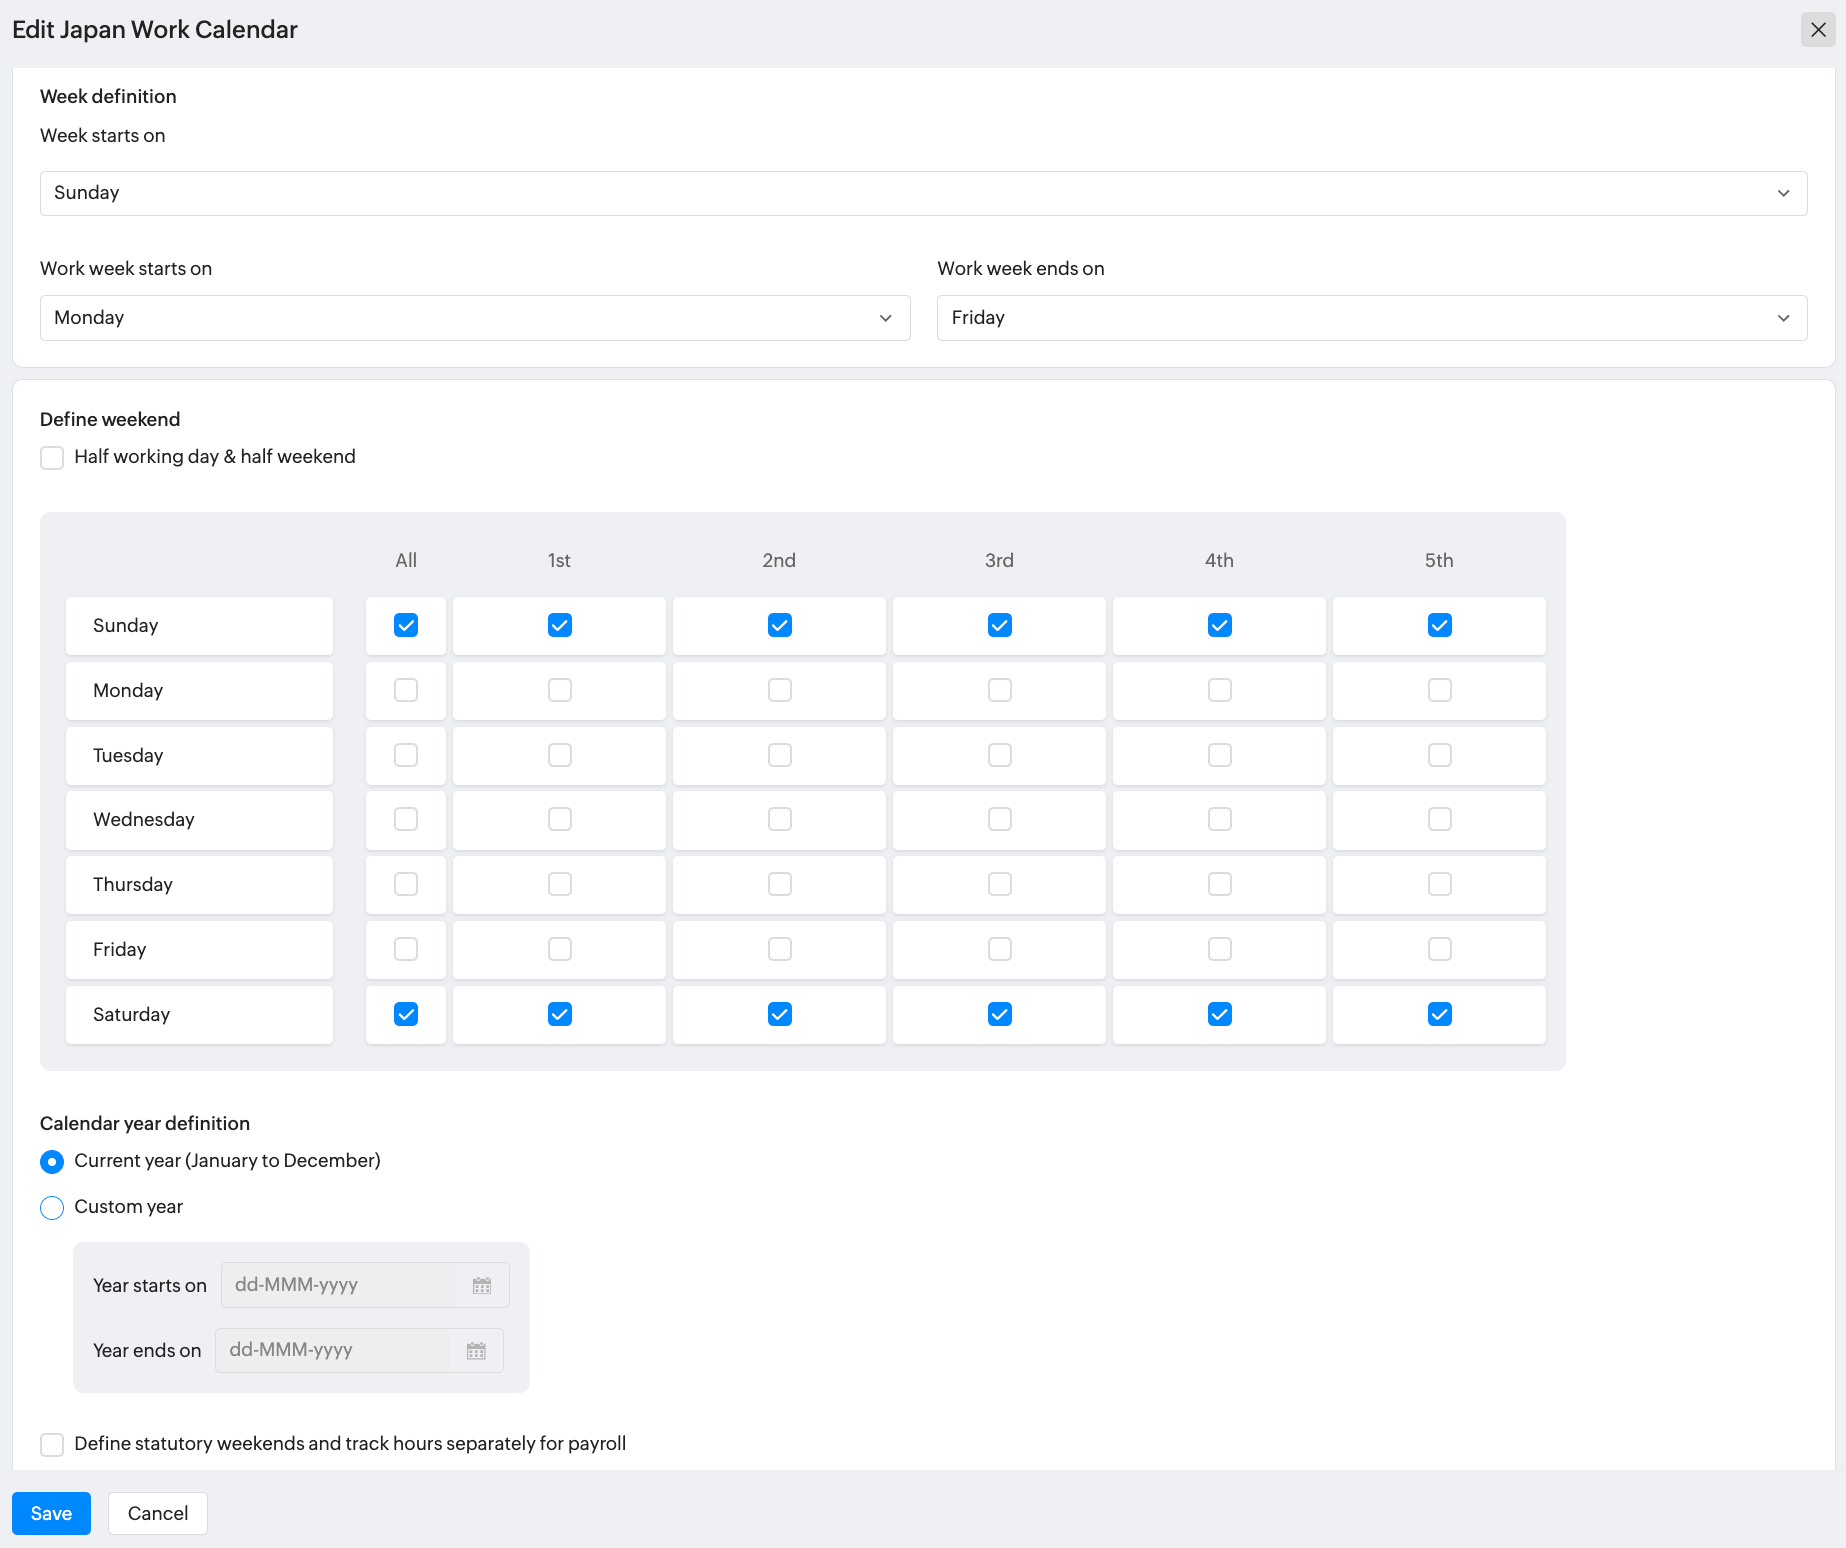Click the Year starts on date field
Screen dimensions: 1846x1548
[x=365, y=1285]
